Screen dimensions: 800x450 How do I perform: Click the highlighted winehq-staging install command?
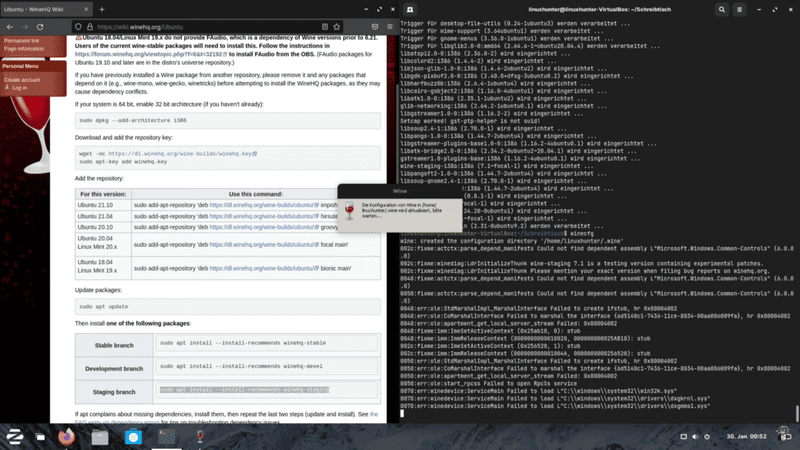pos(244,390)
